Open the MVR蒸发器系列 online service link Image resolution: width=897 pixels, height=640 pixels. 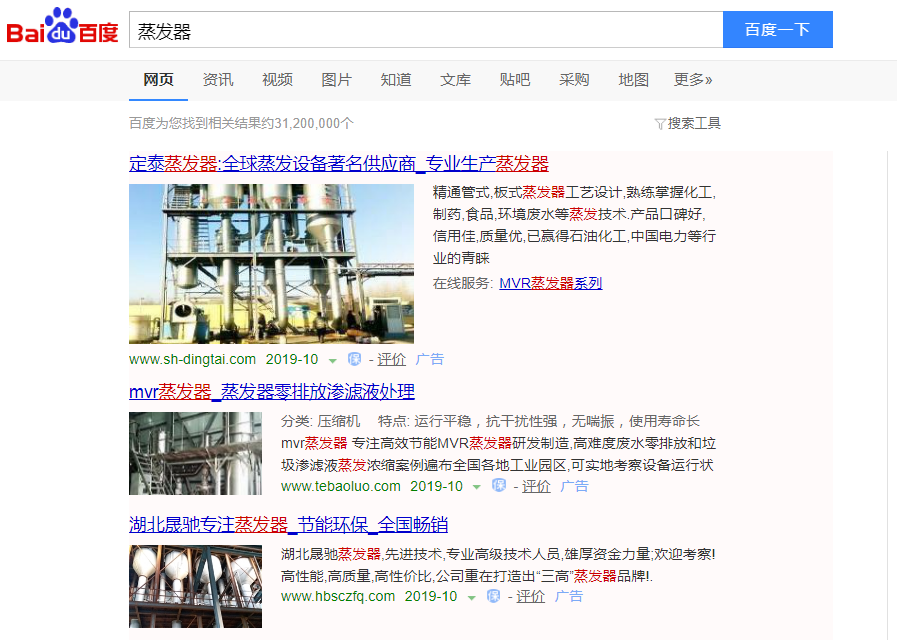(550, 283)
